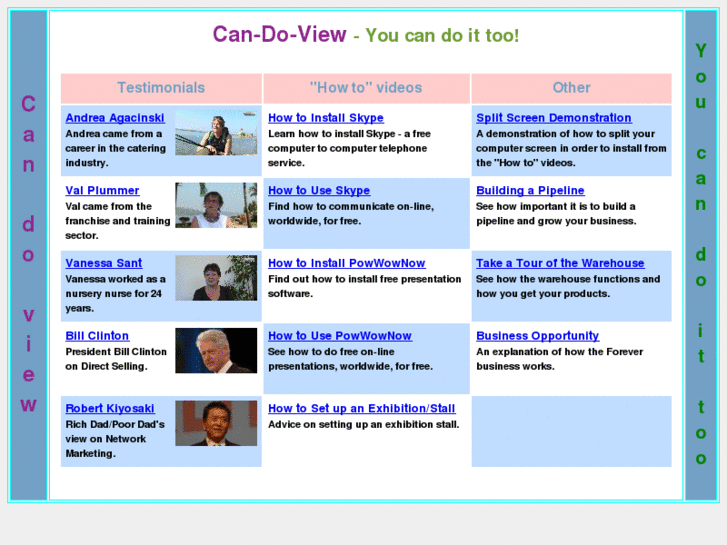Click Val Plummer's photo thumbnail
The image size is (727, 545).
pyautogui.click(x=216, y=205)
